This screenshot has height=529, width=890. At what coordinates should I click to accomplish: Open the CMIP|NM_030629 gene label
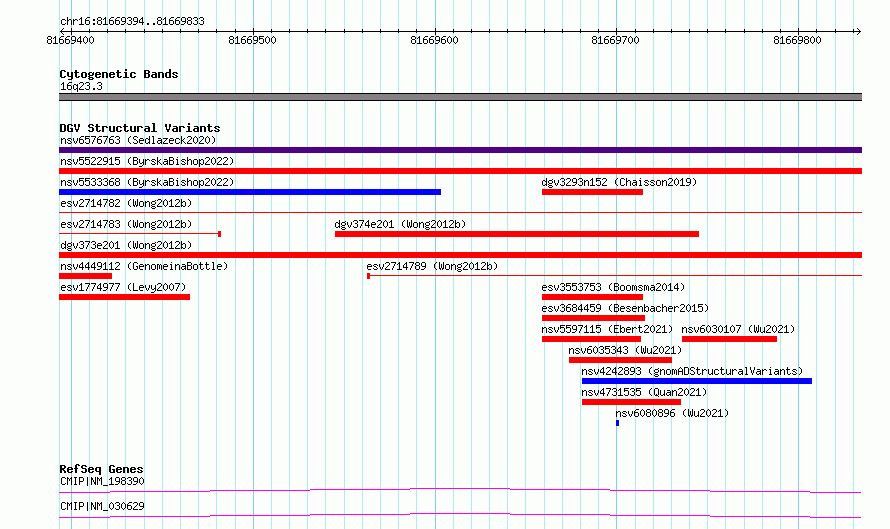pyautogui.click(x=102, y=506)
